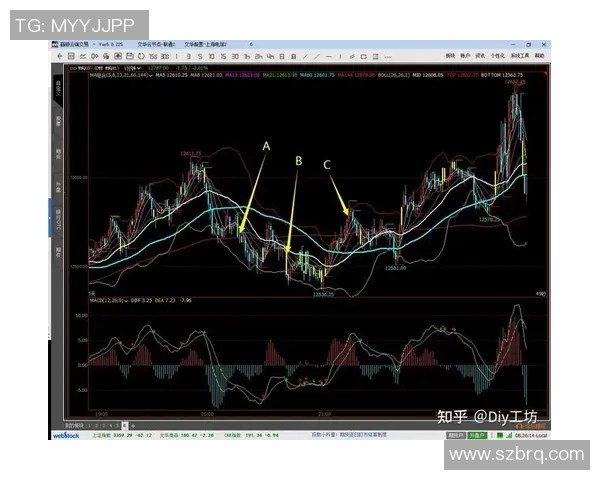Image resolution: width=600 pixels, height=480 pixels.
Task: Open the 资讯 menu
Action: click(x=480, y=56)
